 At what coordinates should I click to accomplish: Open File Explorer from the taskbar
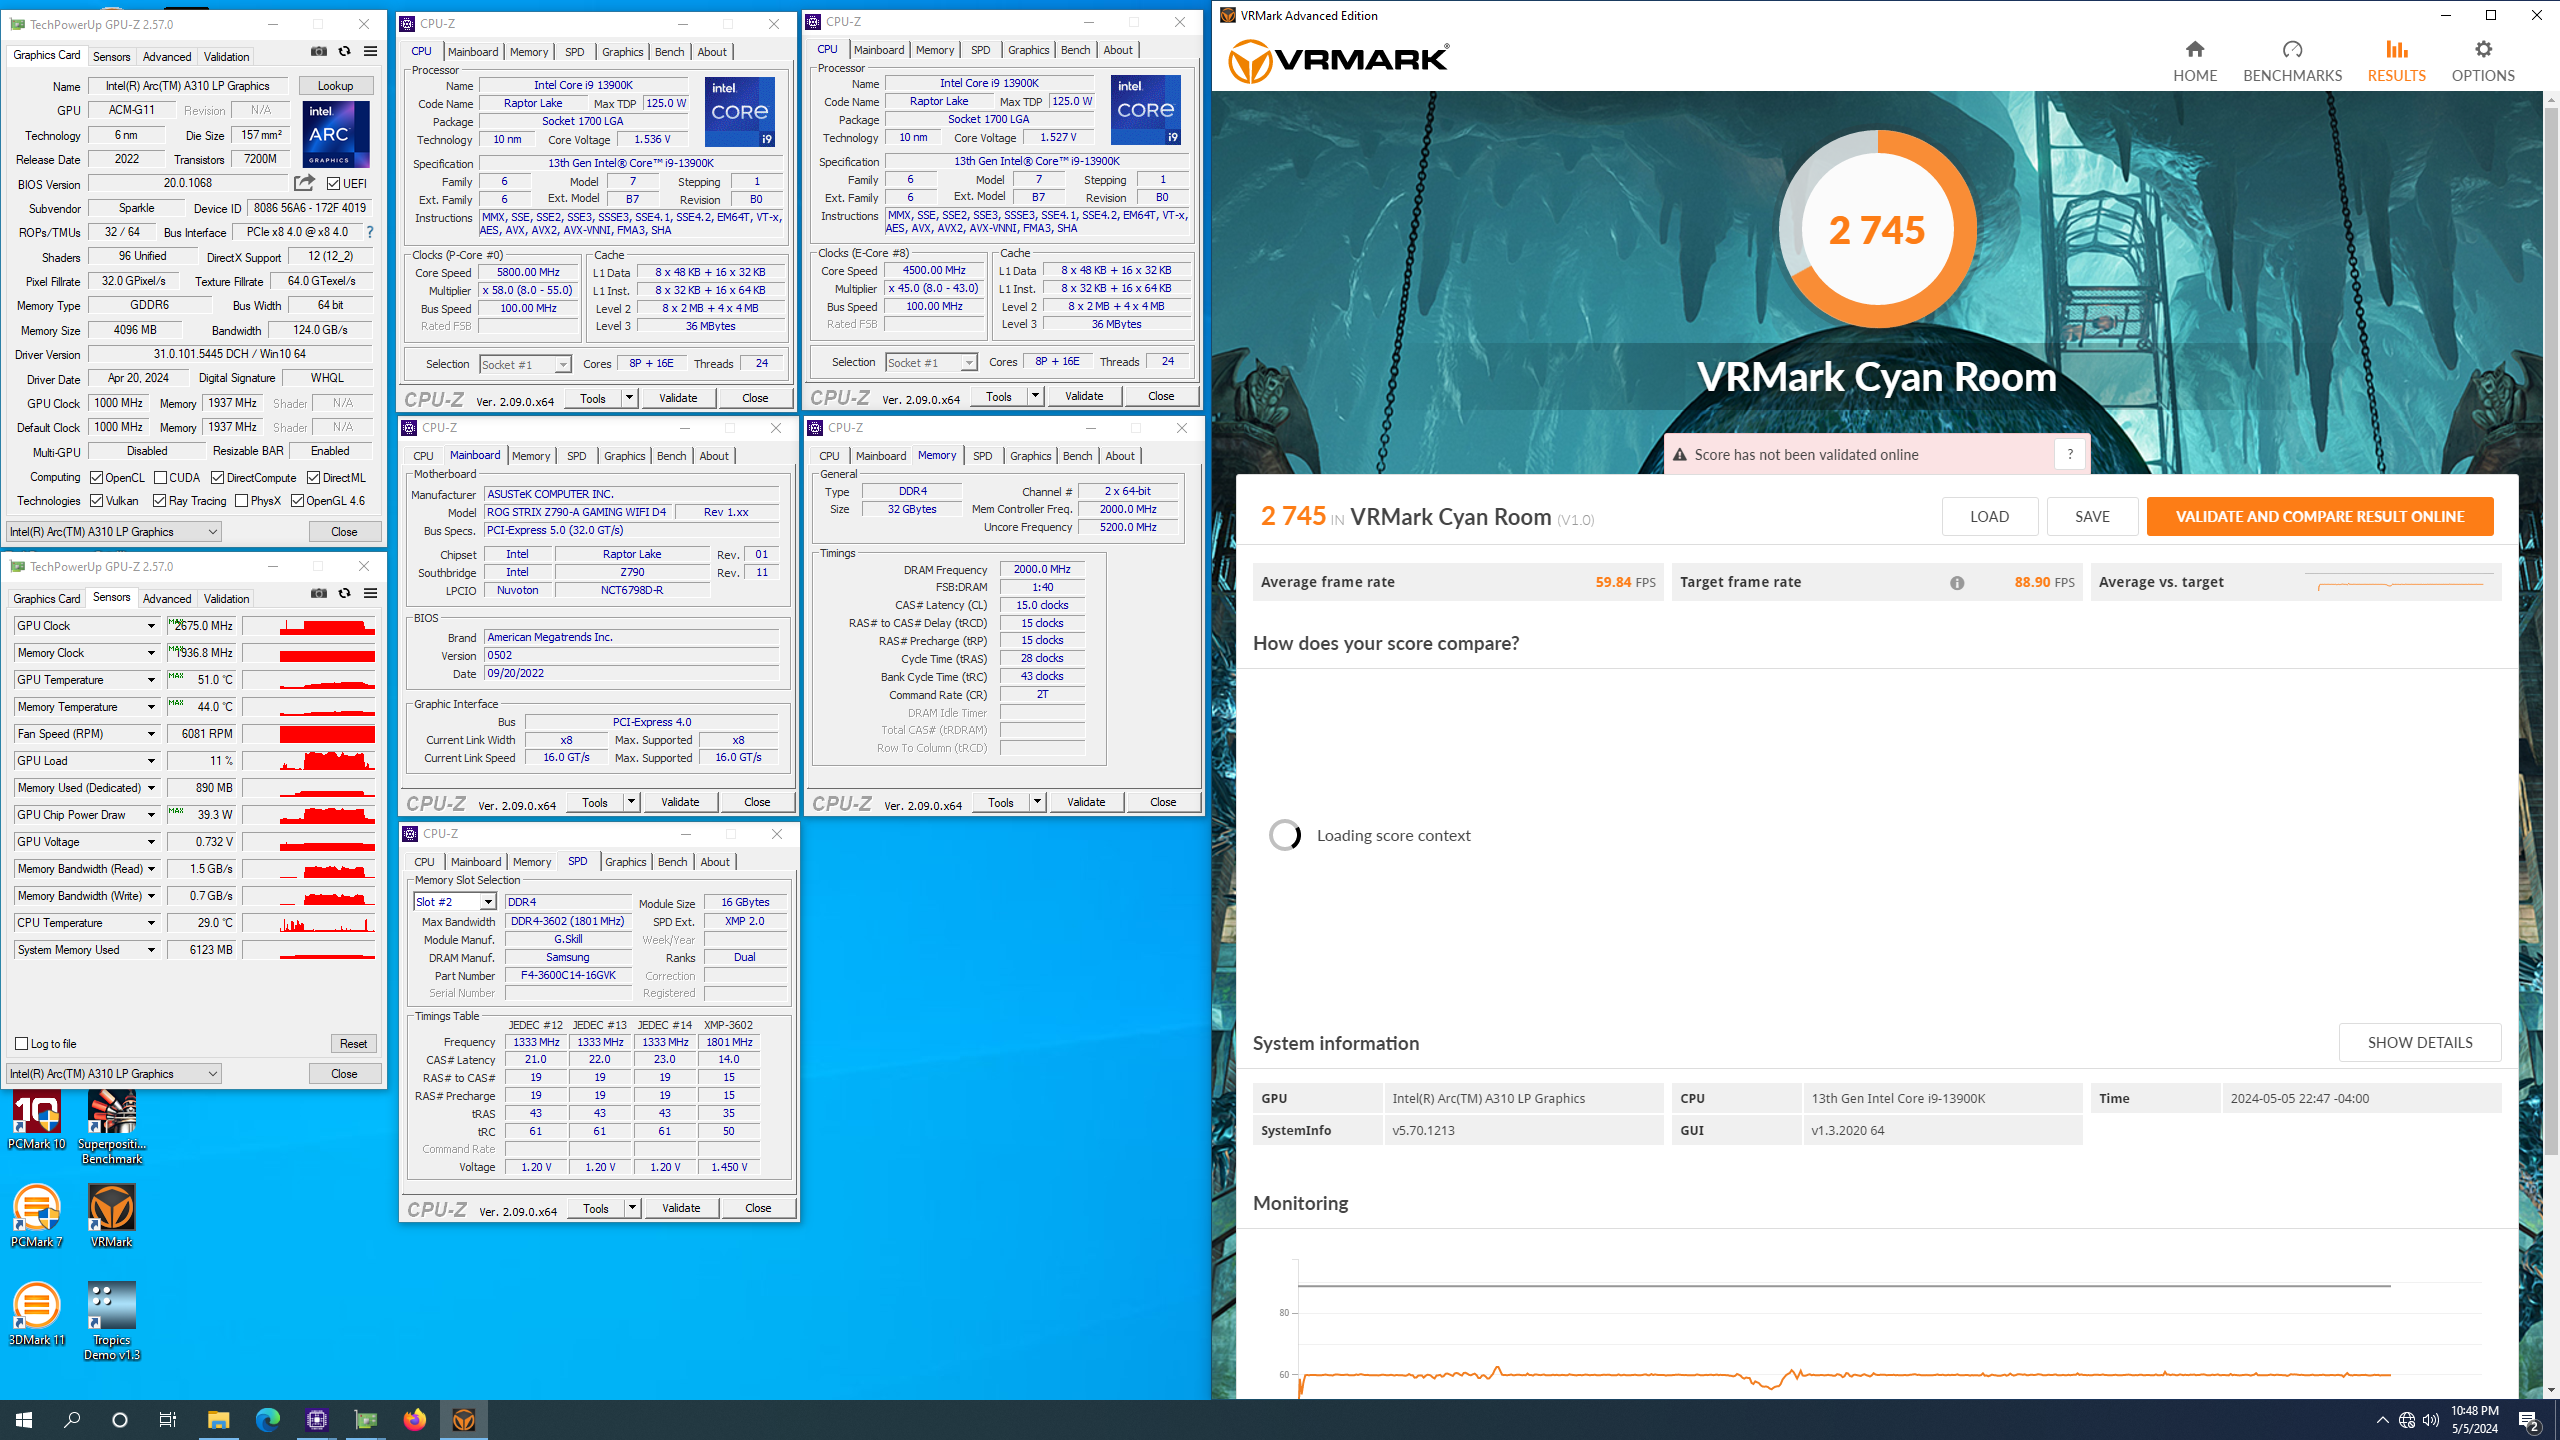point(218,1419)
